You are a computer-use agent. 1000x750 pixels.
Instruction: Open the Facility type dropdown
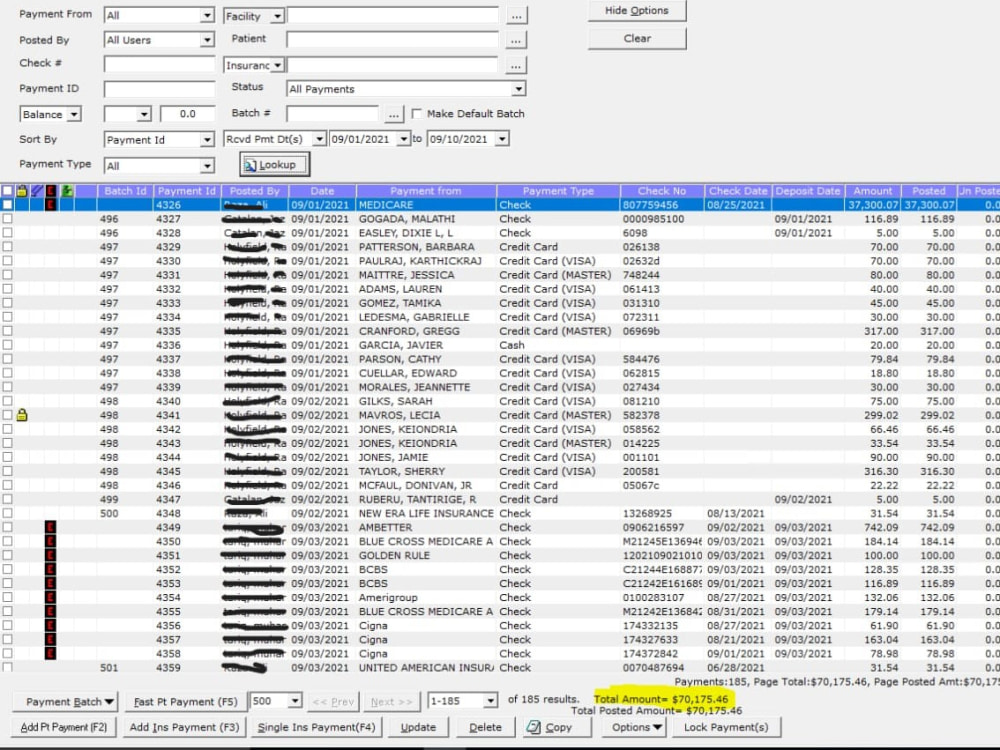click(x=277, y=16)
